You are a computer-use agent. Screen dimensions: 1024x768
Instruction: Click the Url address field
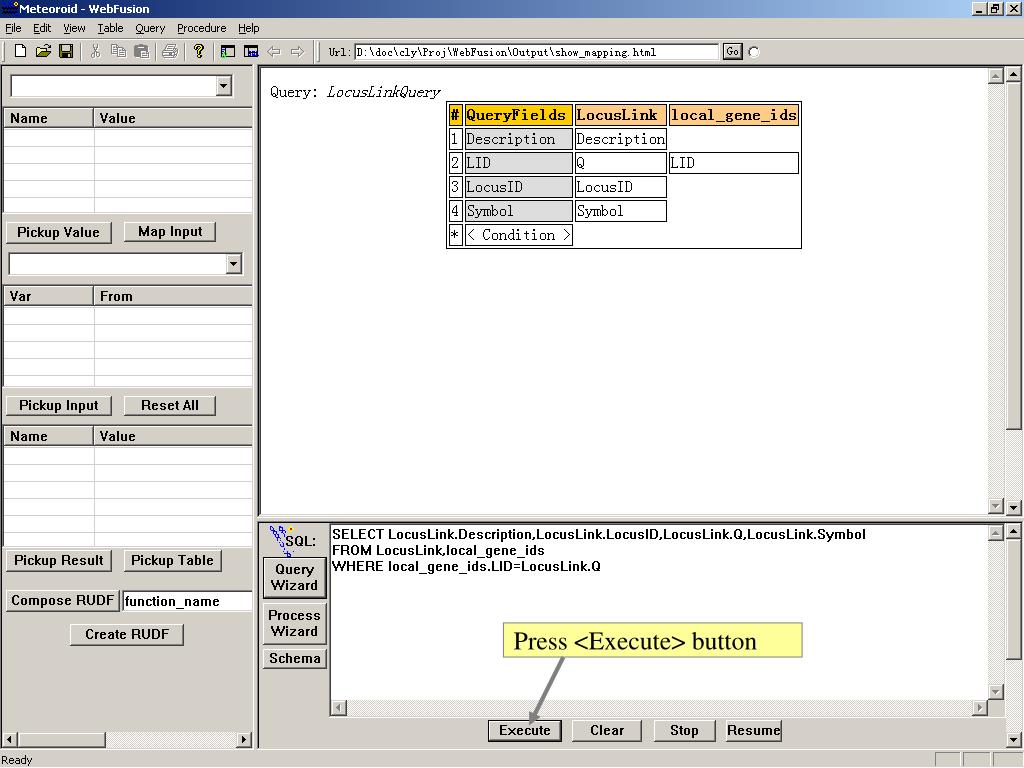click(536, 52)
